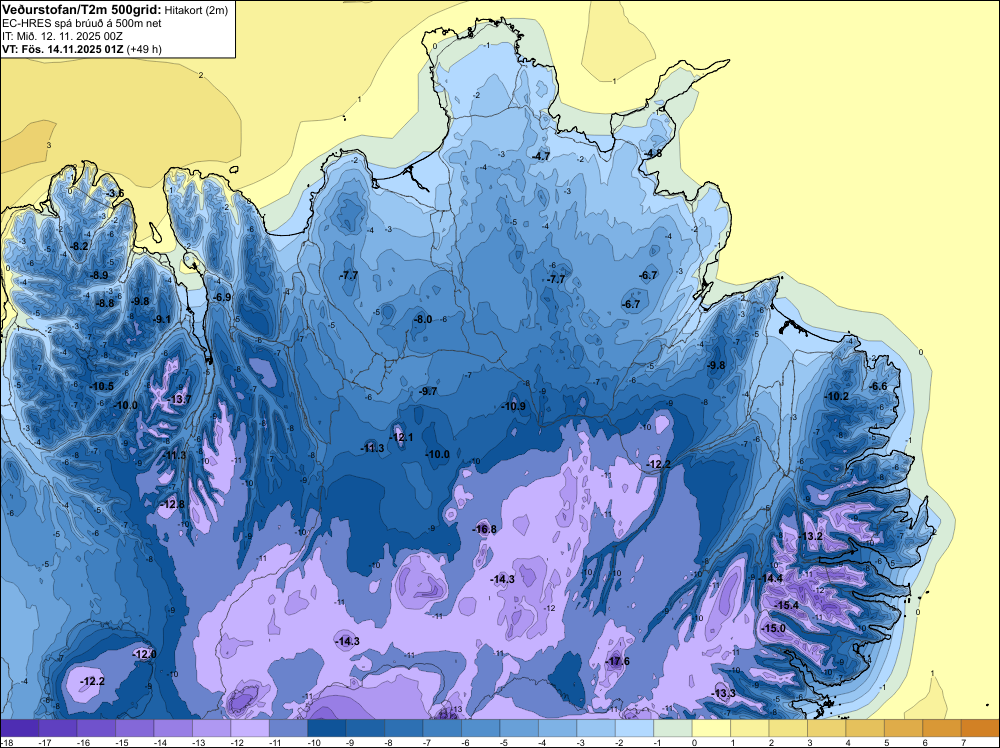Click the -4.8 temperature label
Image resolution: width=1000 pixels, height=748 pixels.
652,154
